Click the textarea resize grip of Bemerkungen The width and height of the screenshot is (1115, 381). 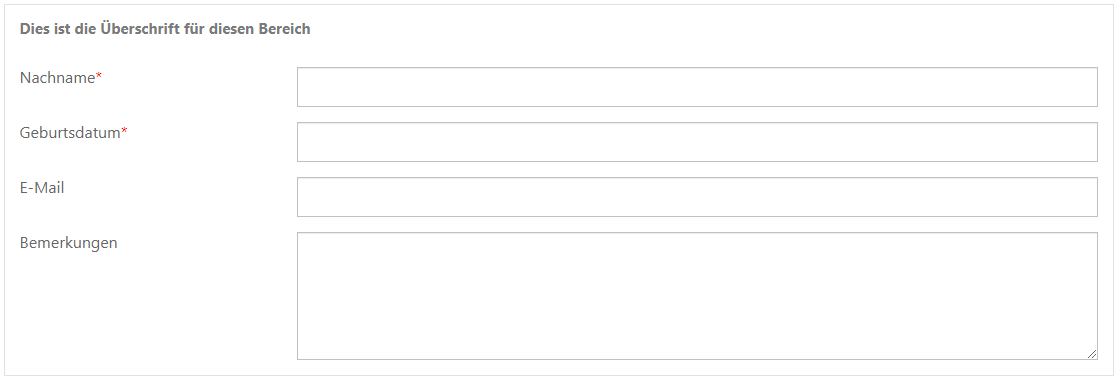[1092, 354]
